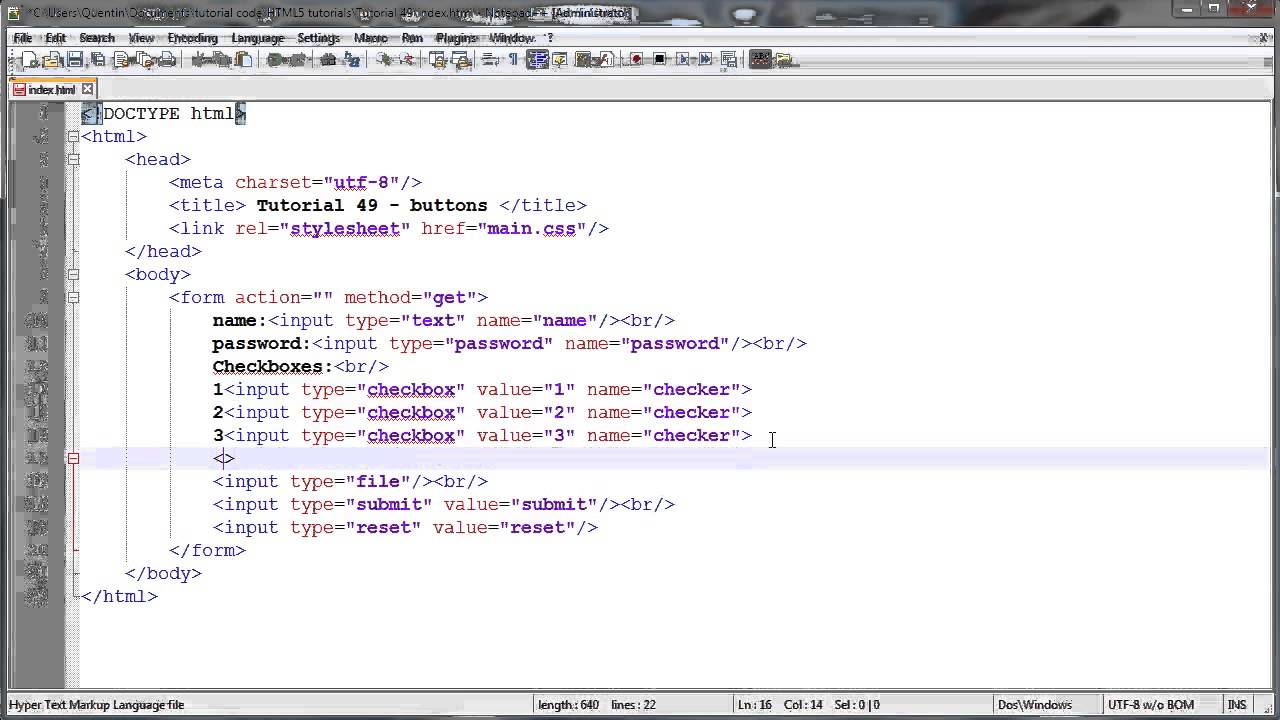Redo the edit from the toolbar
Screen dimensions: 1280x720
[297, 60]
